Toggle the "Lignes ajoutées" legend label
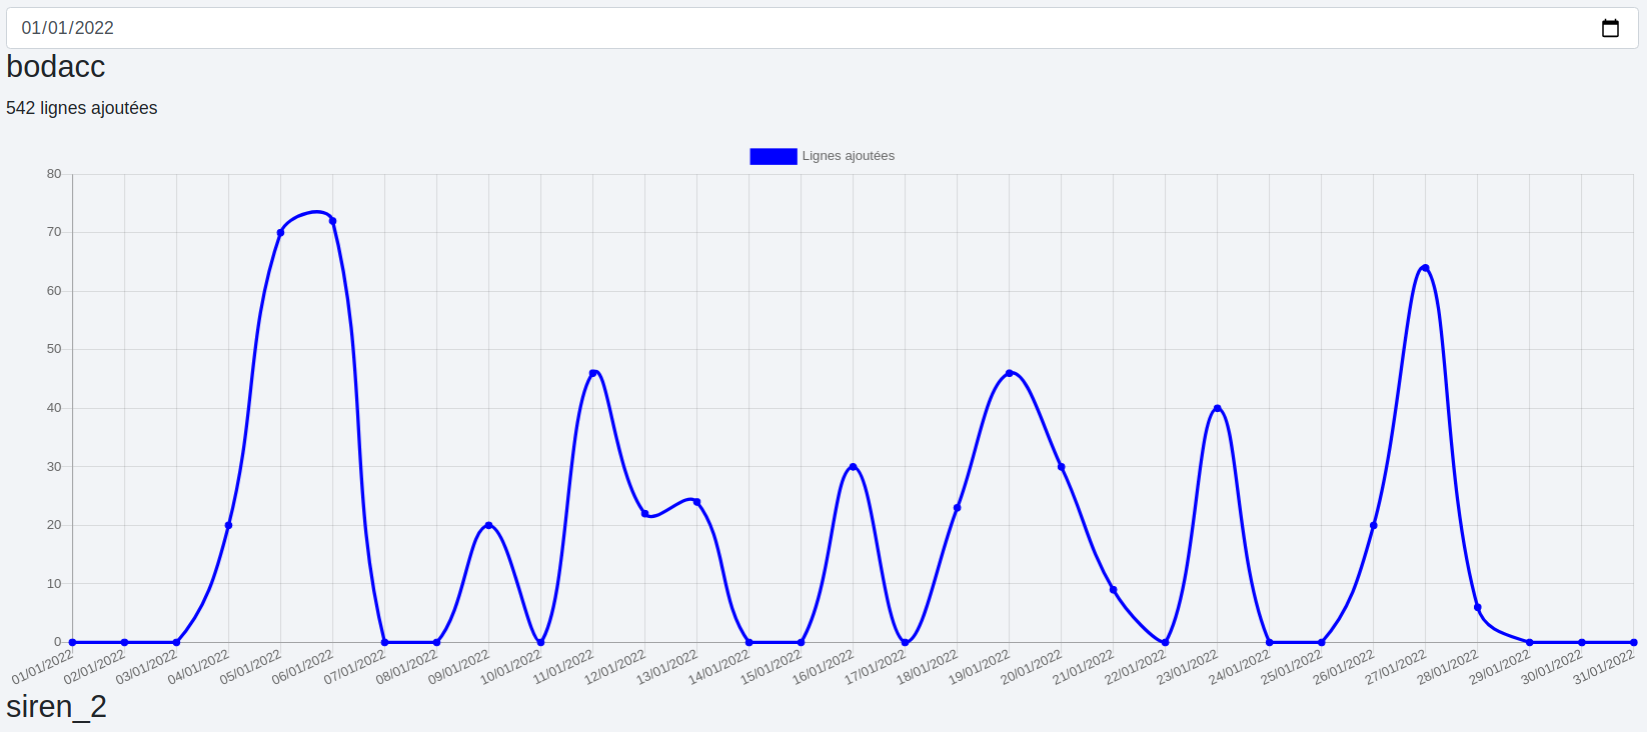The image size is (1647, 732). [848, 156]
